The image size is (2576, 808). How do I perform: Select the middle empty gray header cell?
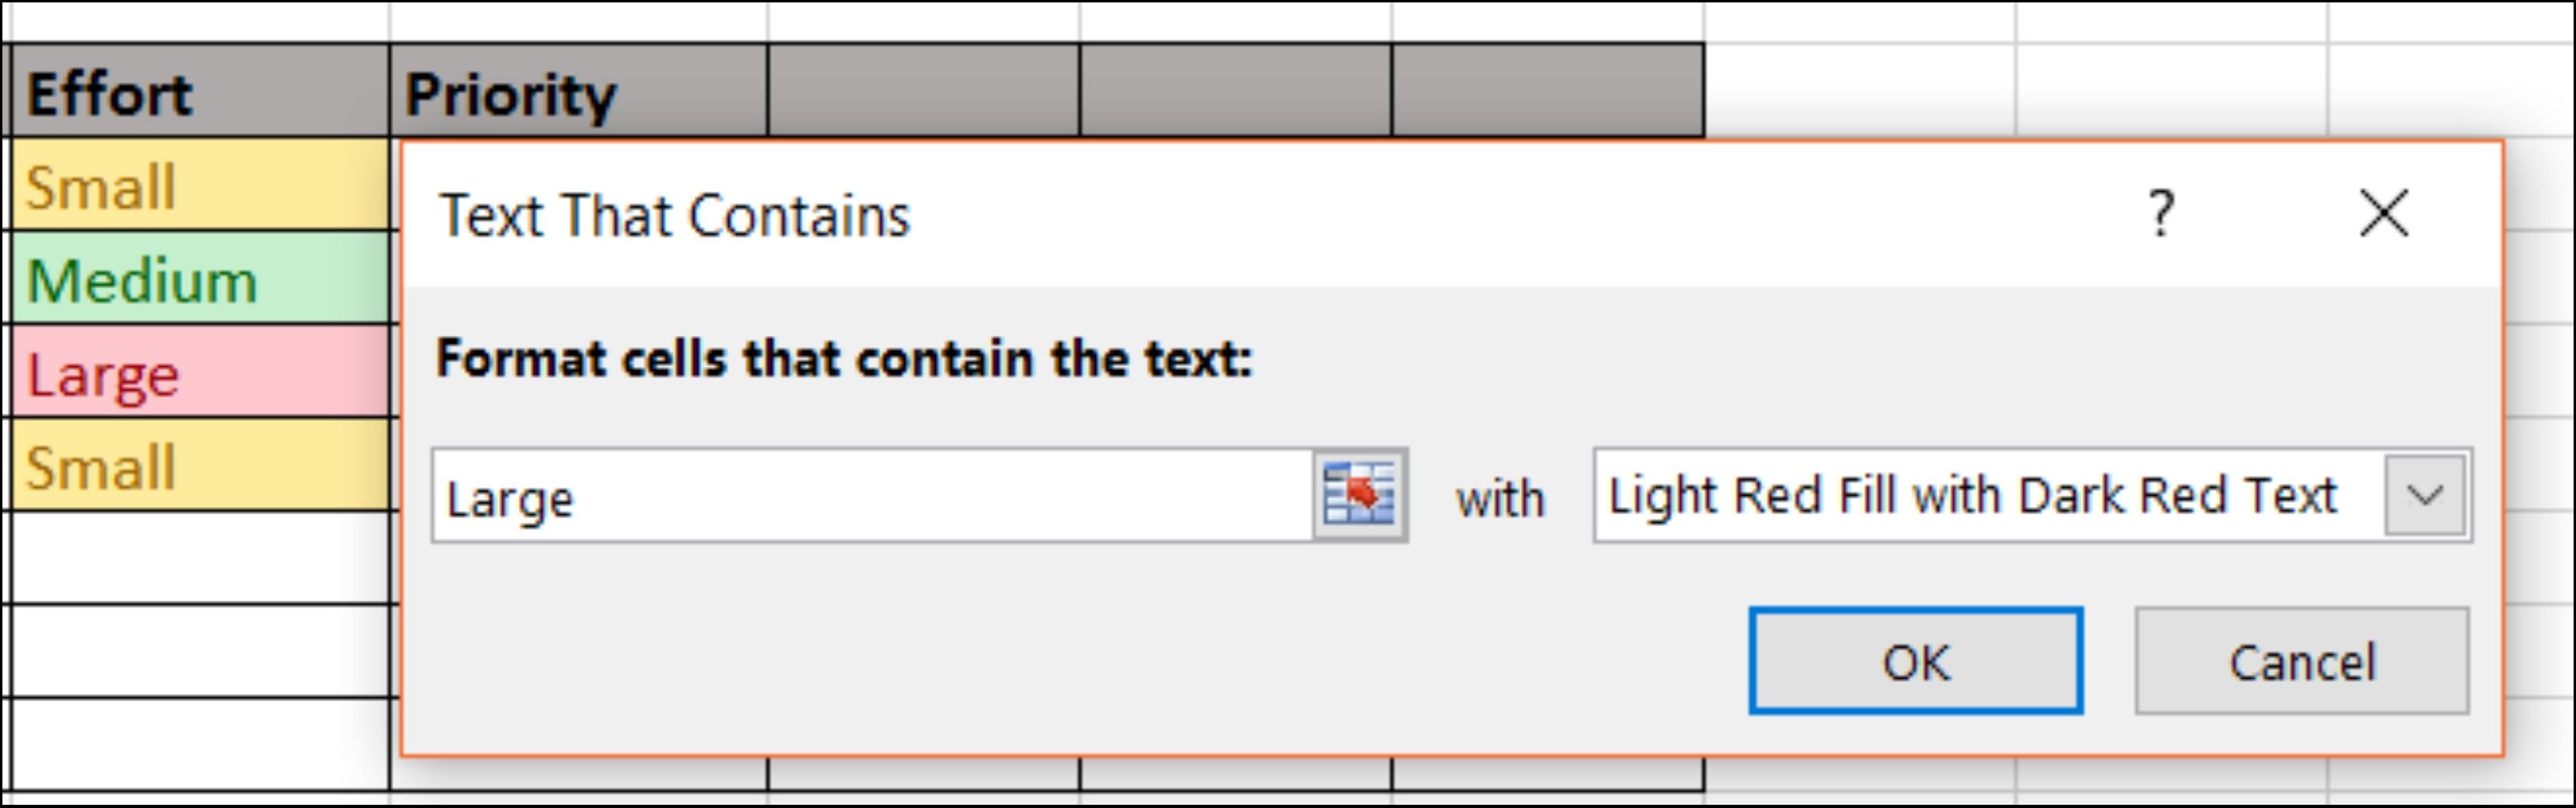click(1235, 92)
